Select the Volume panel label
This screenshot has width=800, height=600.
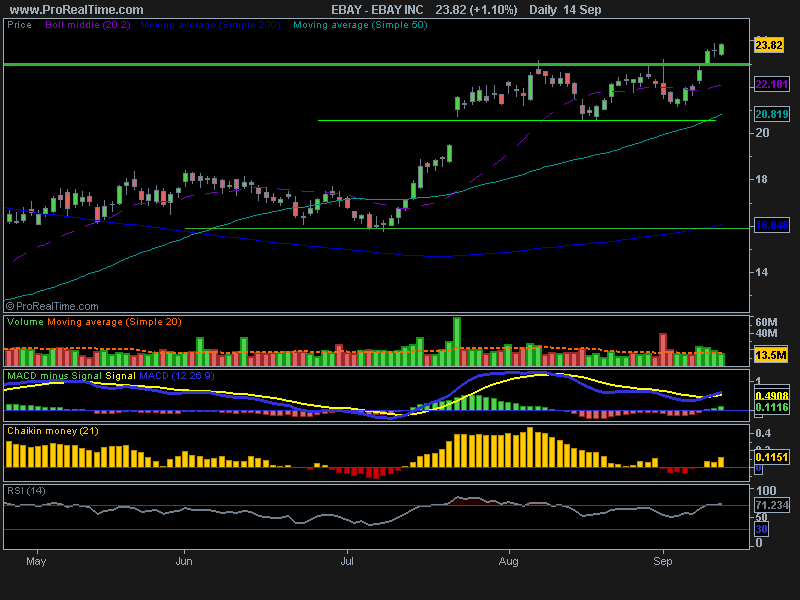pos(26,322)
